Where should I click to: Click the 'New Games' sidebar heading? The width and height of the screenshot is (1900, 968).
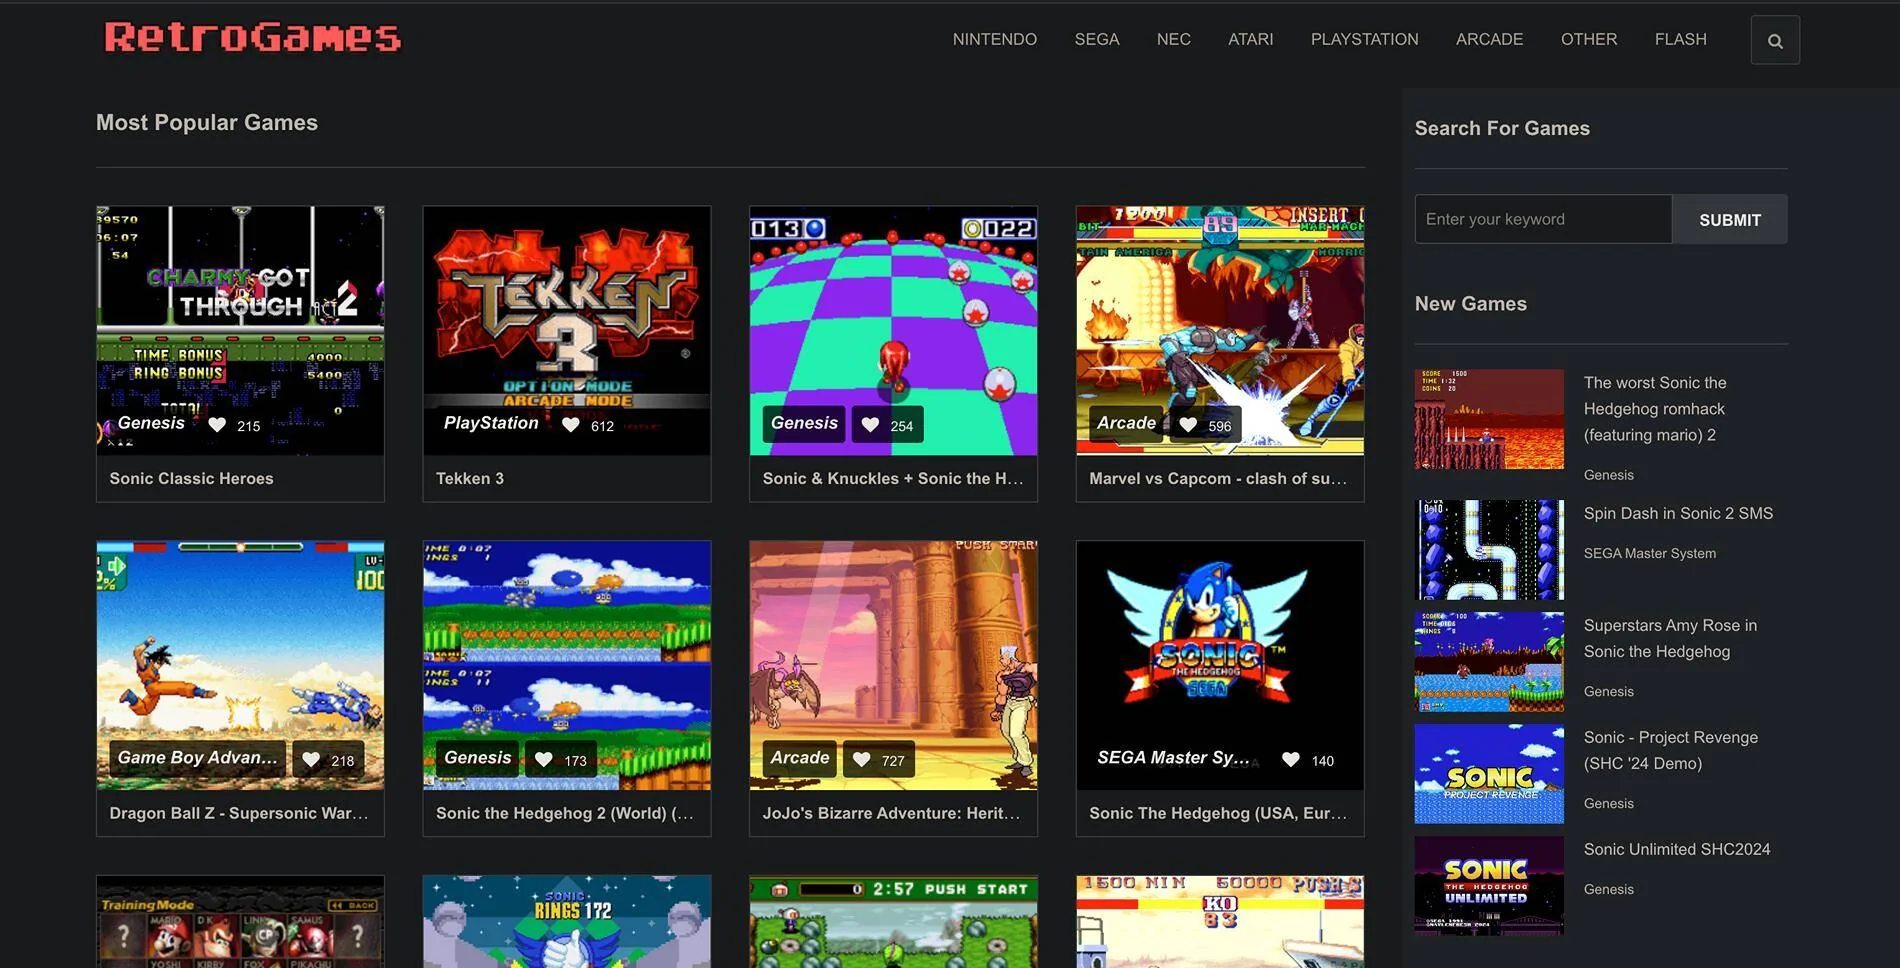coord(1471,304)
